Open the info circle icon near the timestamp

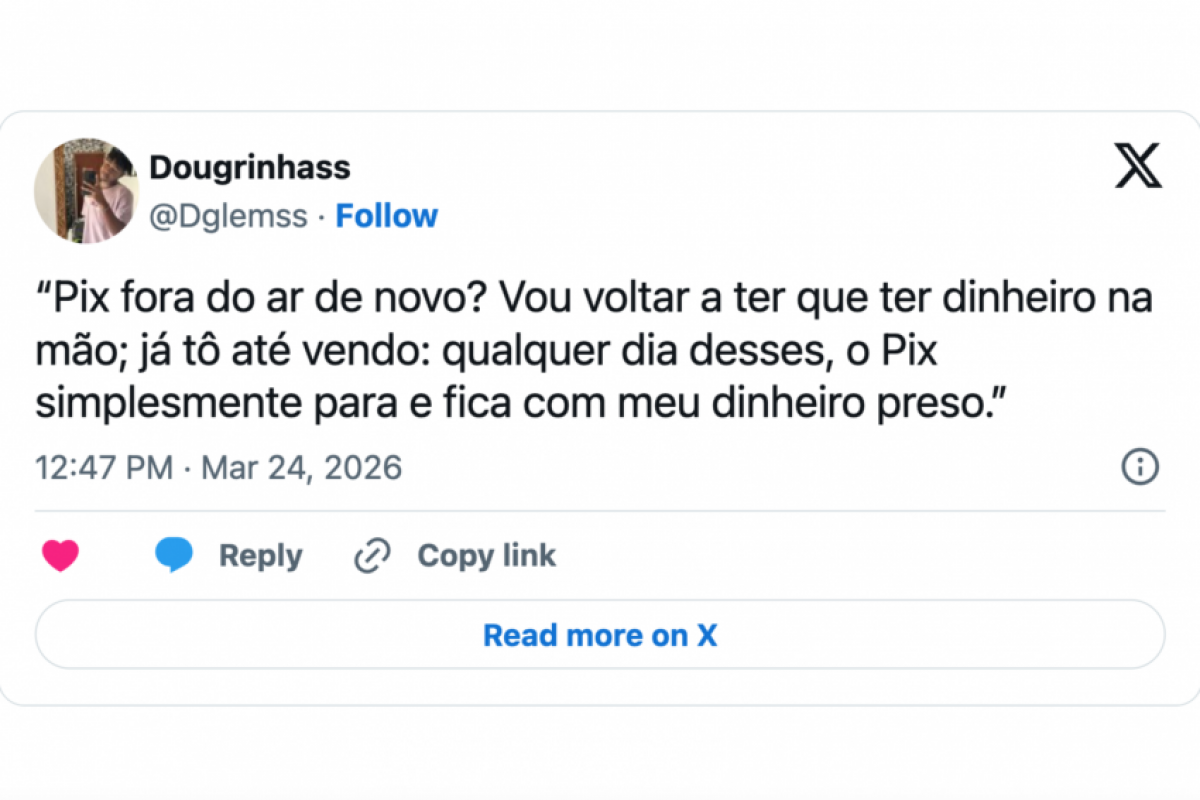(x=1139, y=467)
